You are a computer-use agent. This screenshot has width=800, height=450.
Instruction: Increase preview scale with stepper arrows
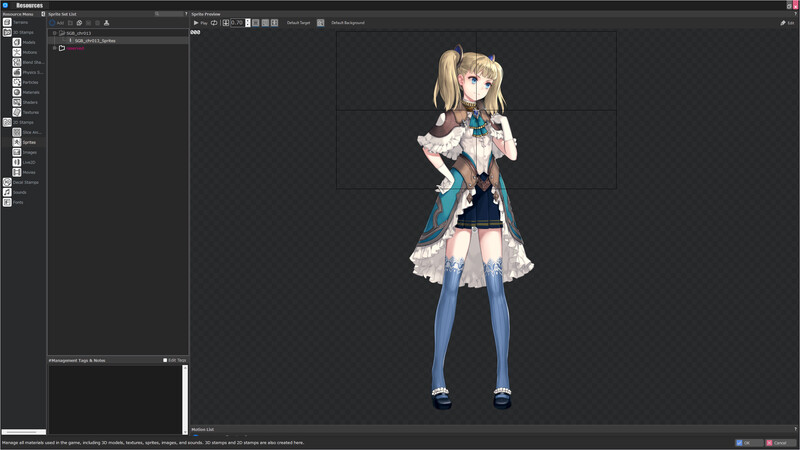pos(248,21)
